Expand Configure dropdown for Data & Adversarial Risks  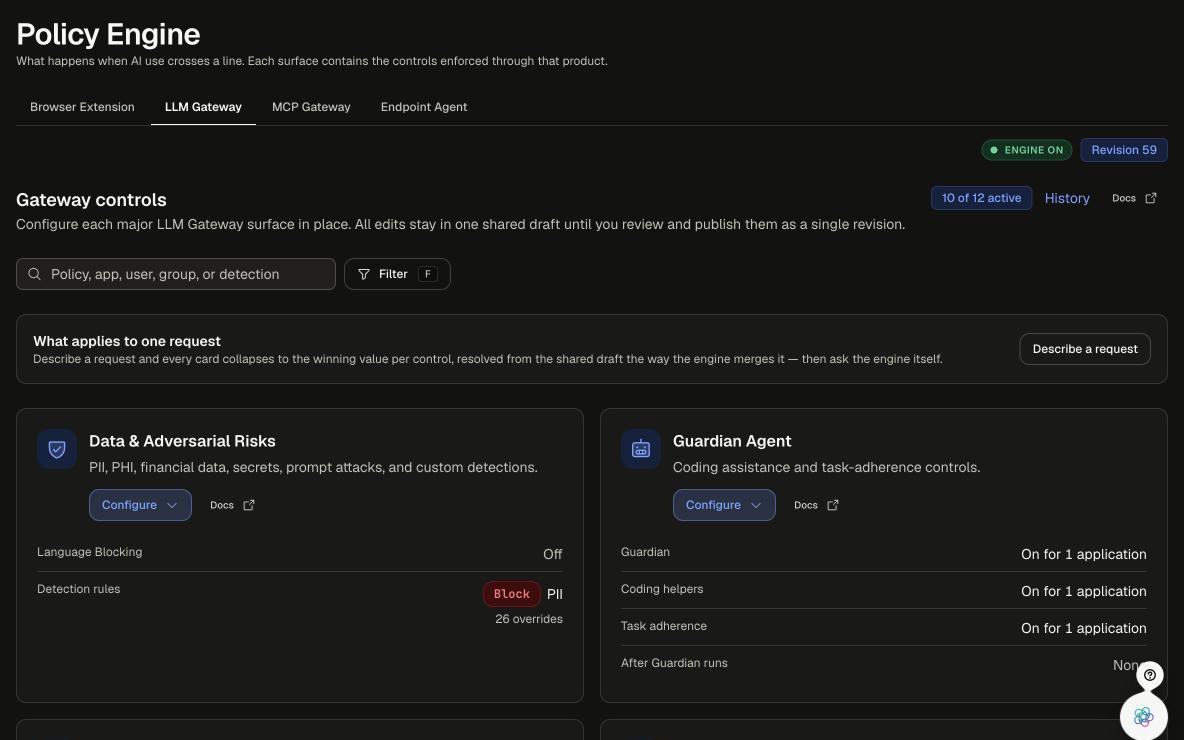click(140, 505)
